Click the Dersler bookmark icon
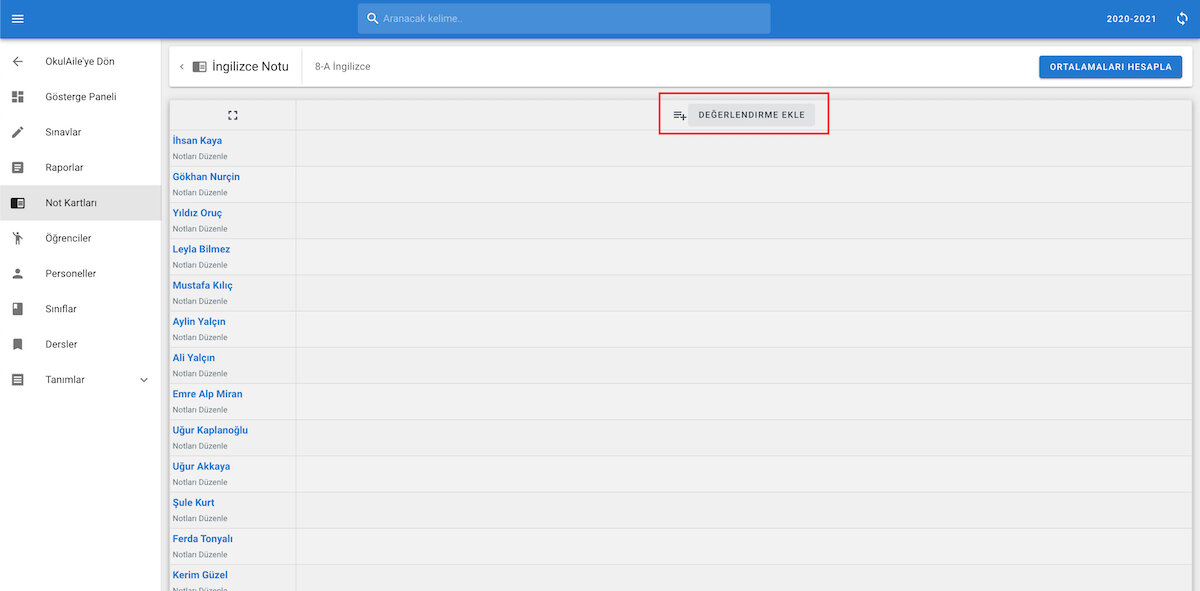Image resolution: width=1200 pixels, height=591 pixels. 17,345
